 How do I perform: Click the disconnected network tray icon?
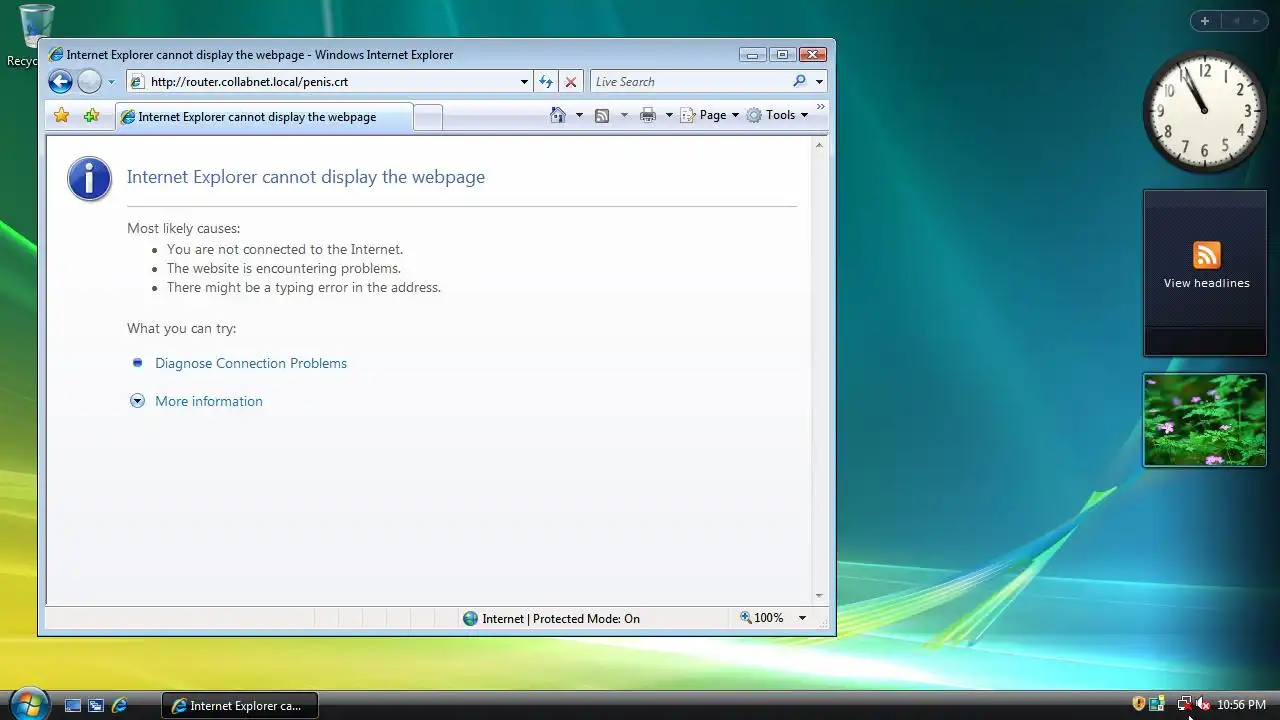[x=1184, y=704]
